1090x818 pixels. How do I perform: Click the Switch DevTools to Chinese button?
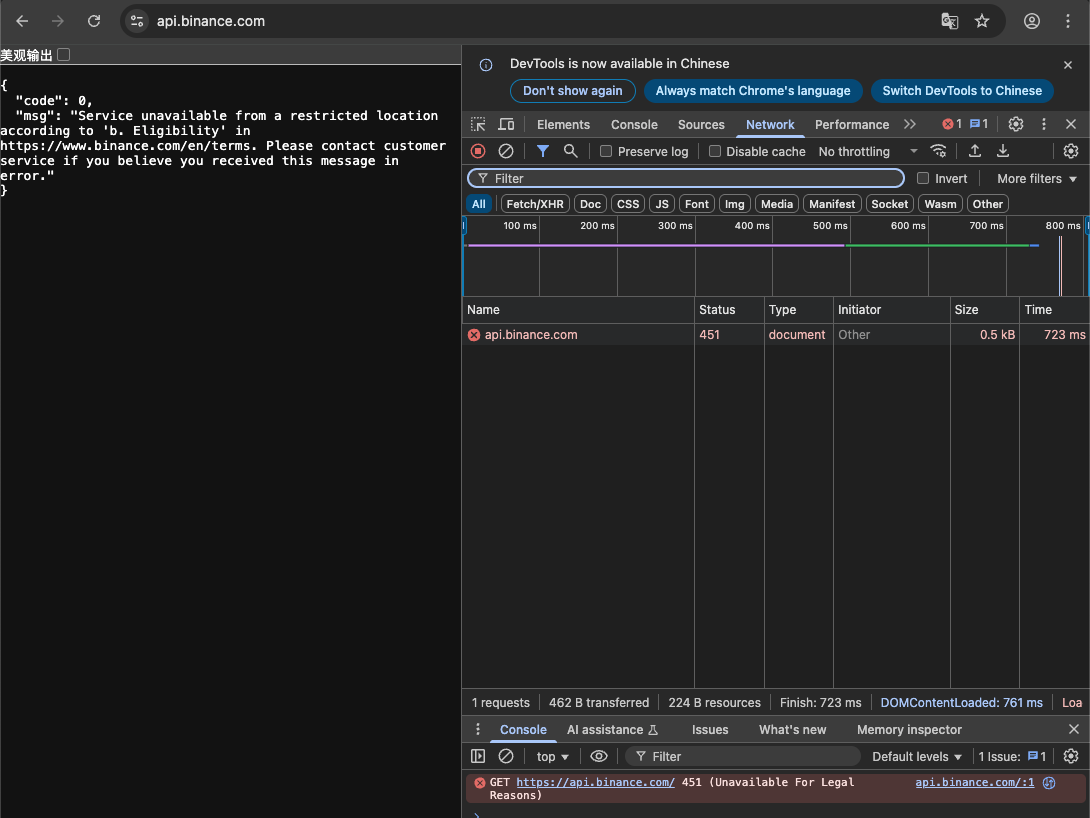pos(962,91)
